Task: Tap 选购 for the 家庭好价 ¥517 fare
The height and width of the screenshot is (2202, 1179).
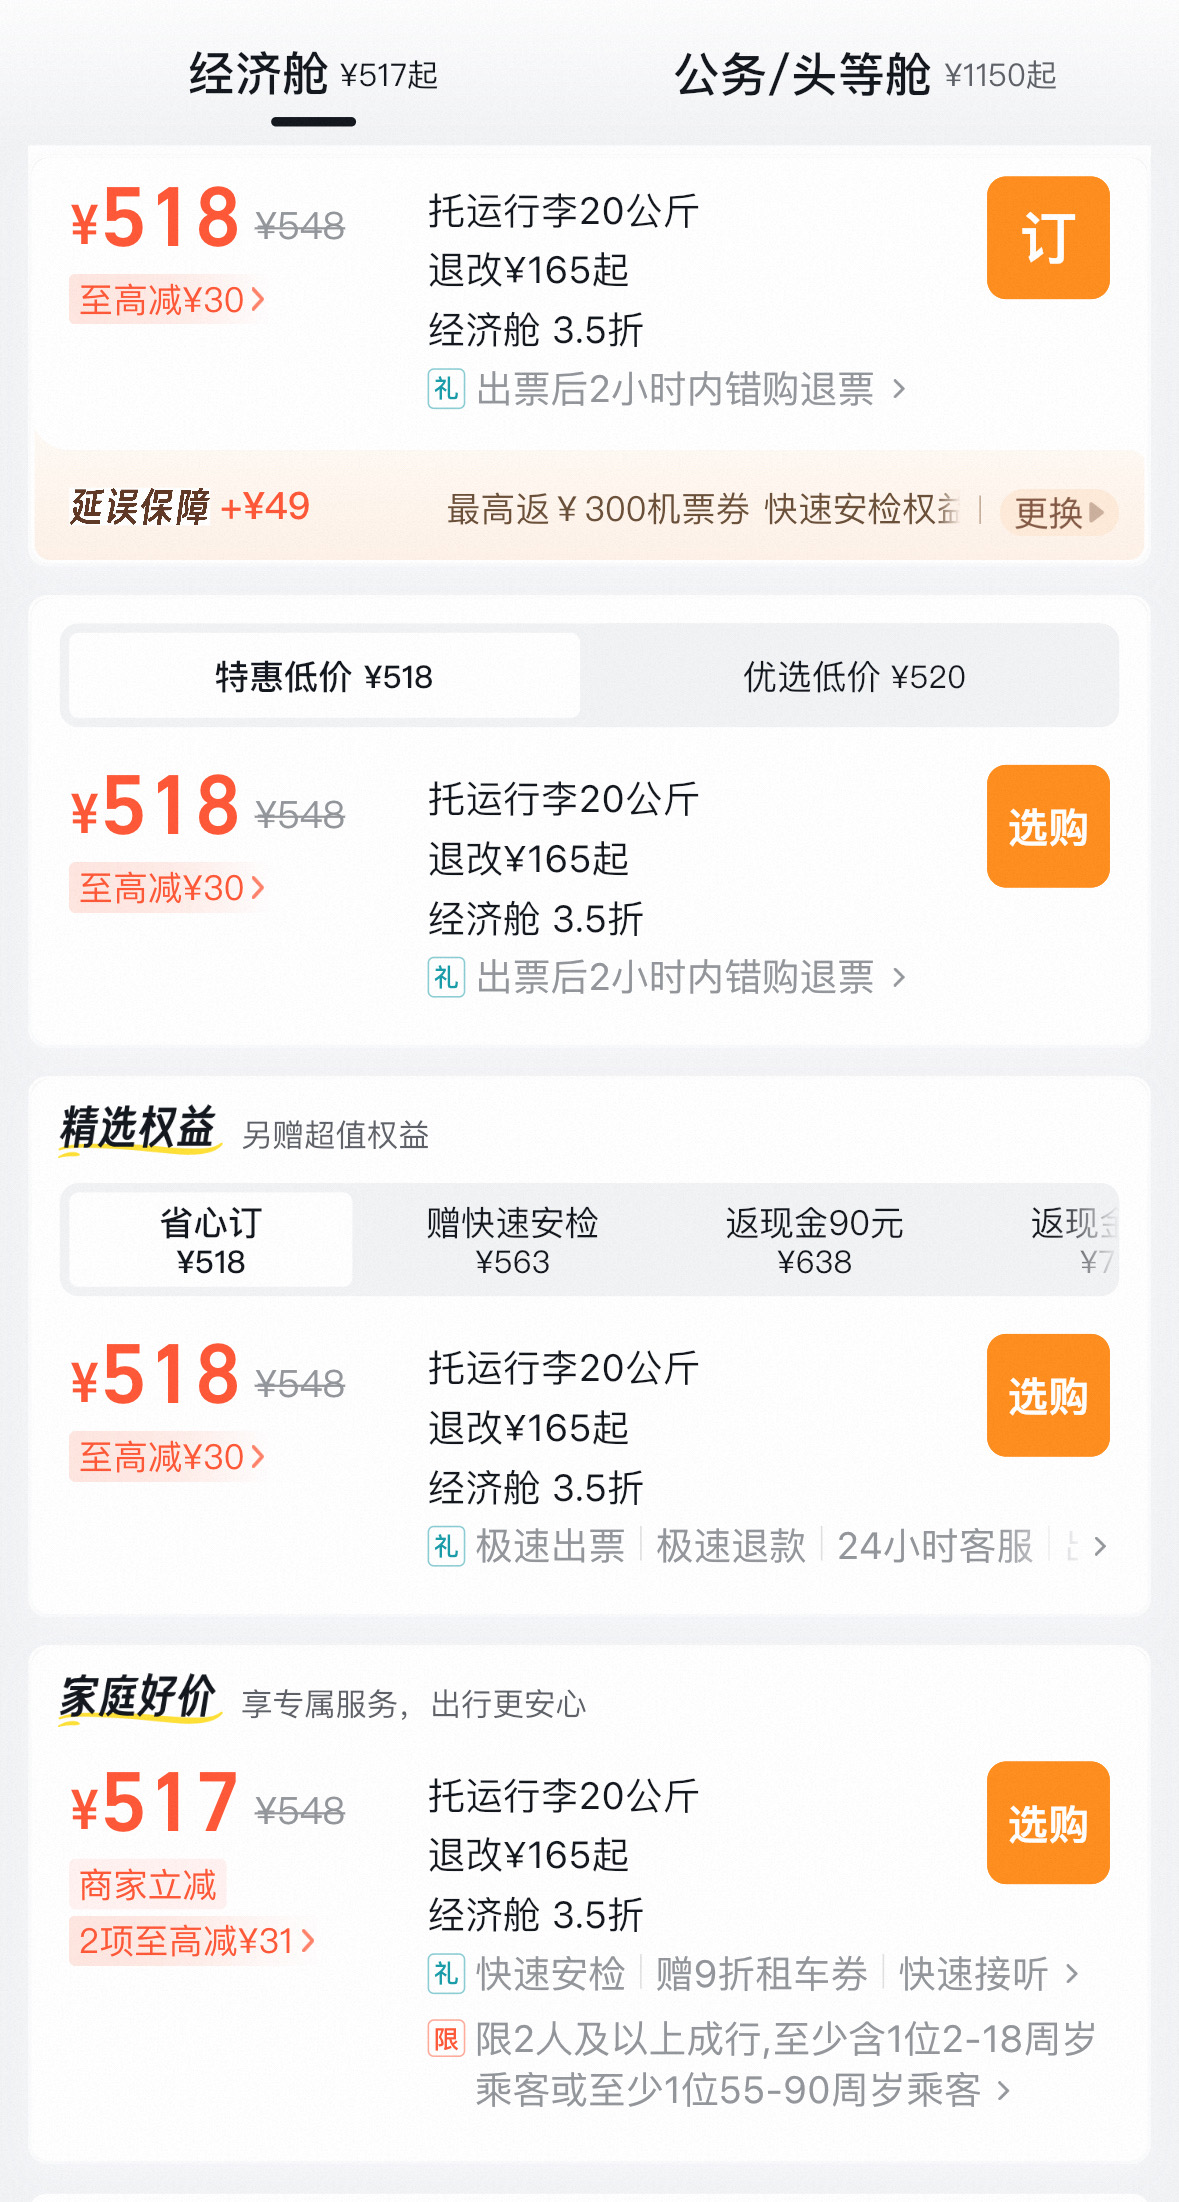Action: (x=1047, y=1823)
